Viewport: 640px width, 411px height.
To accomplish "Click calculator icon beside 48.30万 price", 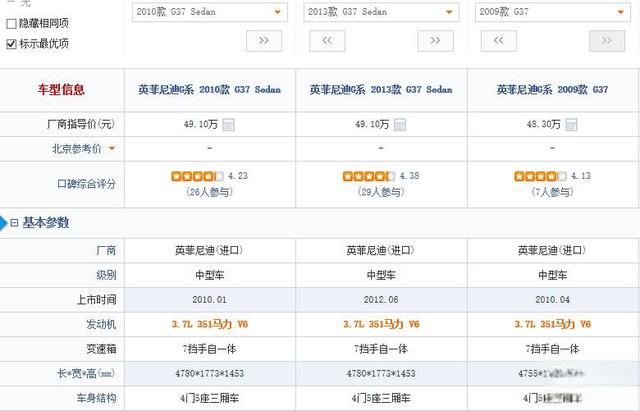I will pyautogui.click(x=572, y=125).
